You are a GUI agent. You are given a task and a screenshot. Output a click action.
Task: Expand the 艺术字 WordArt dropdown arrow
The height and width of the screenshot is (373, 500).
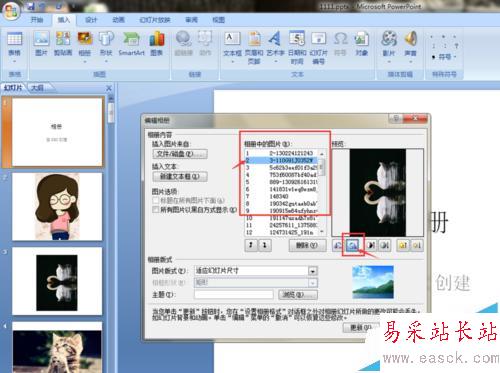pos(276,61)
